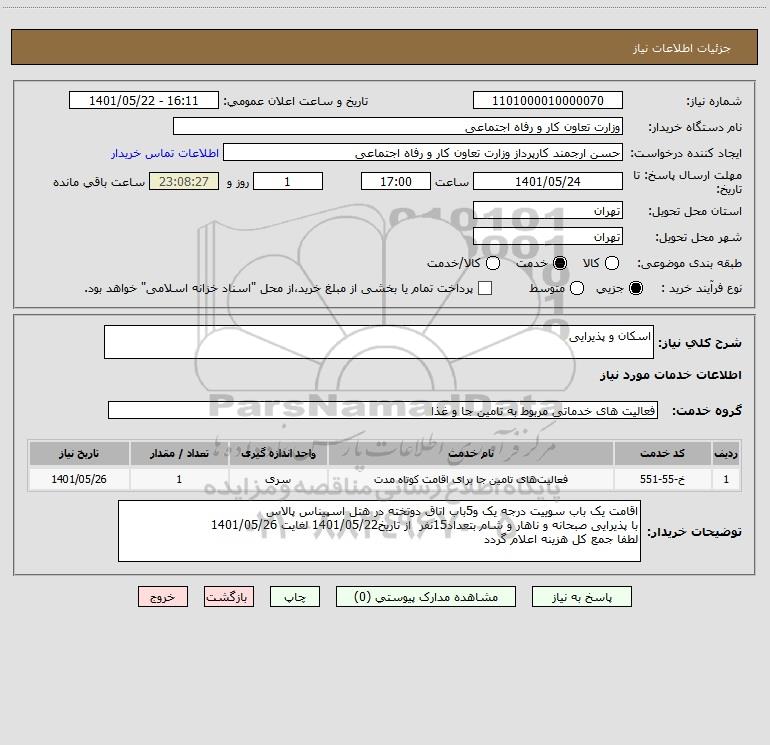Click the announcement date field 1401/05/22 - 16:11
The width and height of the screenshot is (770, 745).
point(143,100)
